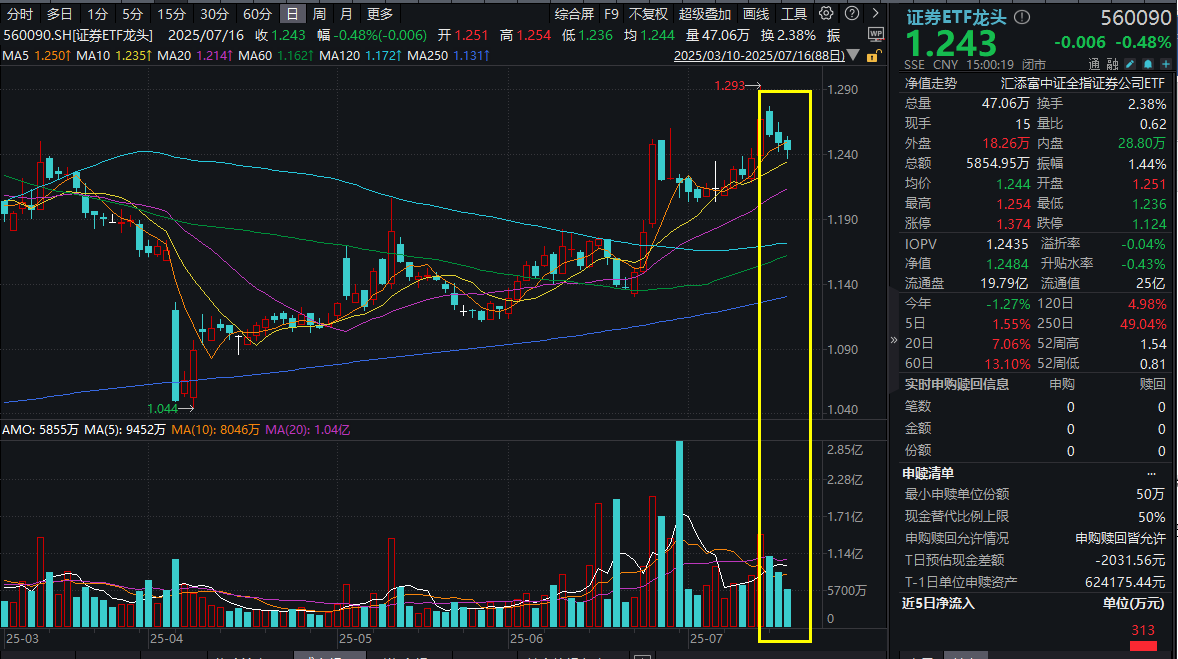This screenshot has height=659, width=1178.
Task: Open the 净值走势 link
Action: tap(931, 83)
